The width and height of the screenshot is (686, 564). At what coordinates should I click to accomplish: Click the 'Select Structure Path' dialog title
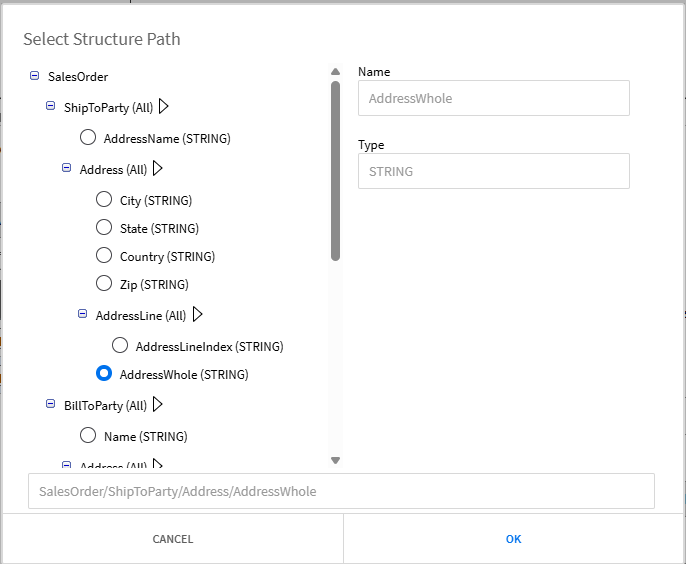pyautogui.click(x=102, y=39)
